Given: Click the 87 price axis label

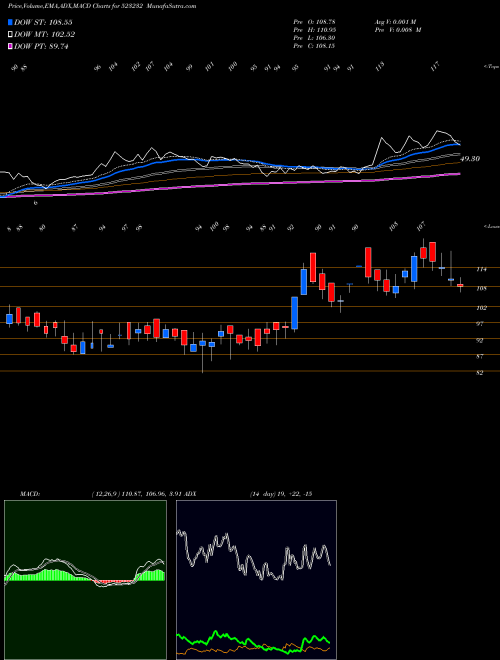Looking at the screenshot, I should point(480,357).
